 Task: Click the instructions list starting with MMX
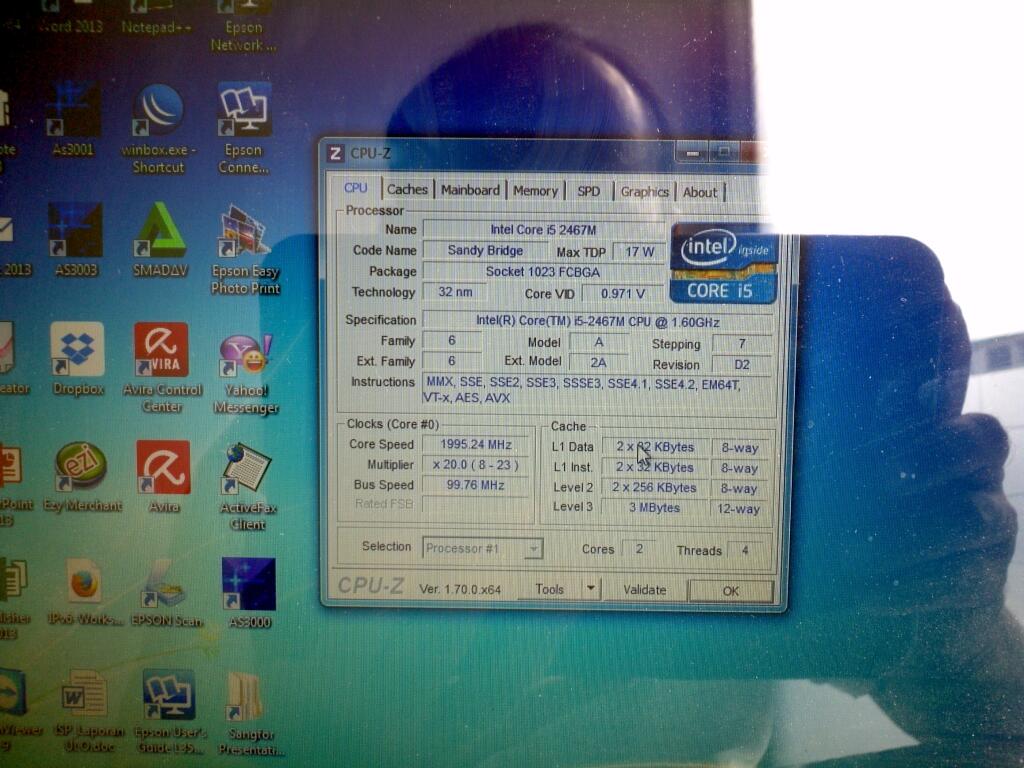(598, 391)
